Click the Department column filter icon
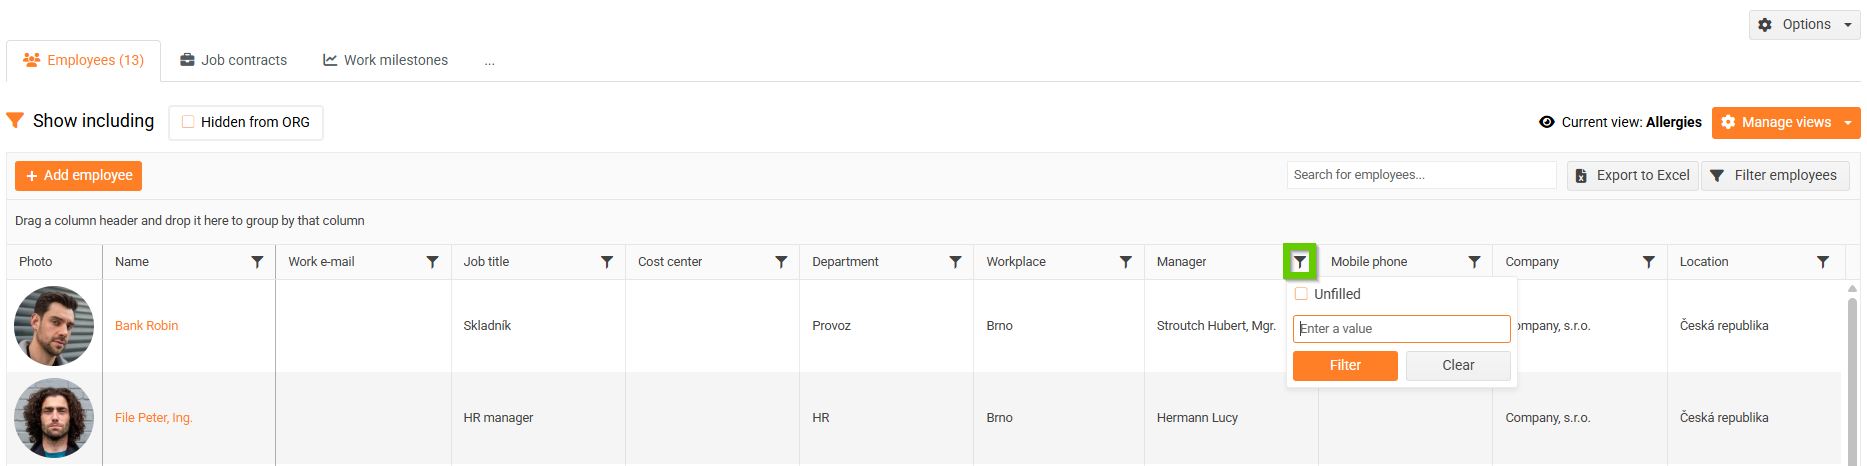The height and width of the screenshot is (466, 1867). (x=955, y=262)
